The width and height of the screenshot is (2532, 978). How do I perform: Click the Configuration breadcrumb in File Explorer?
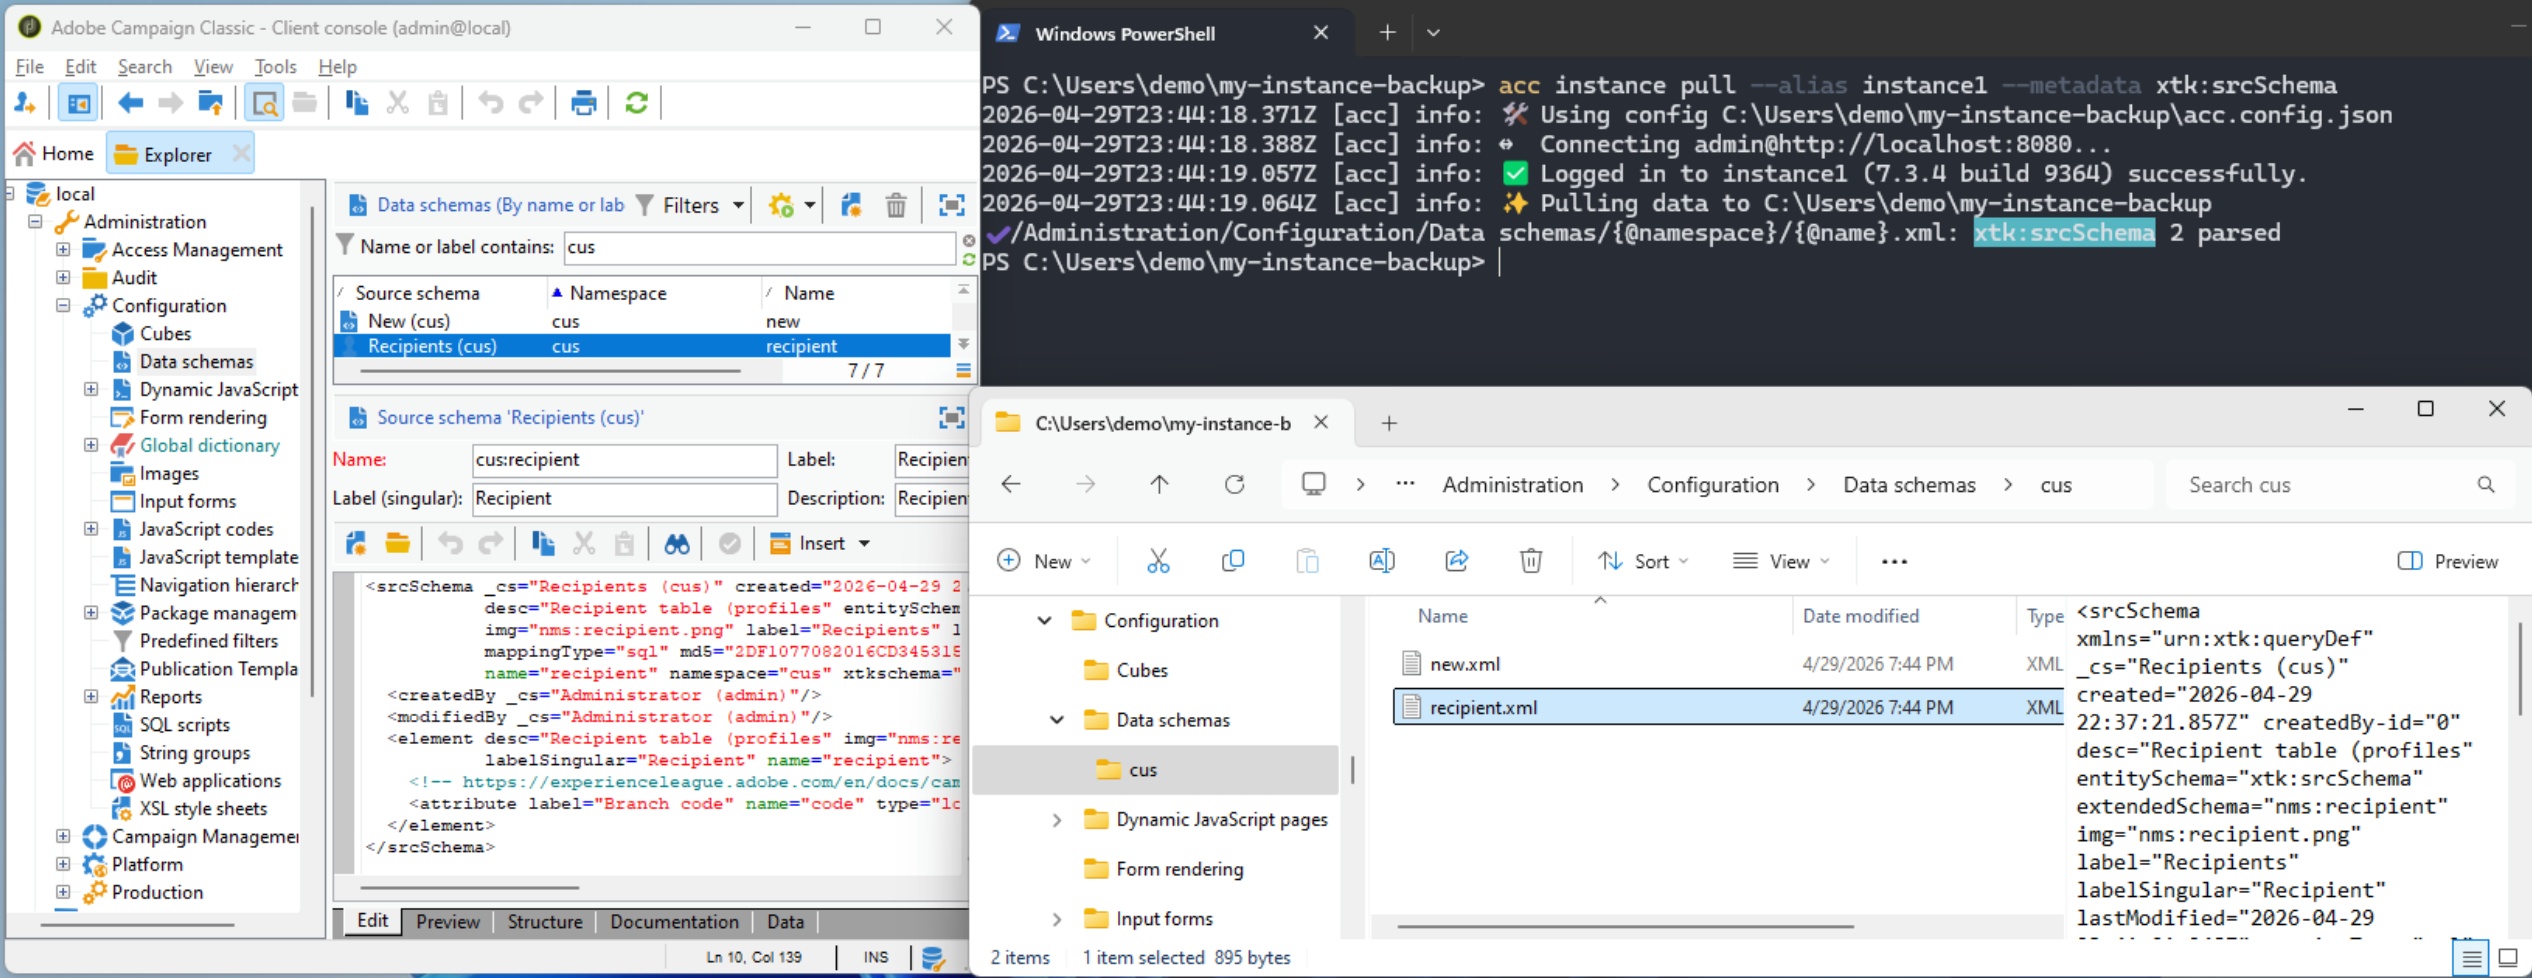1713,485
